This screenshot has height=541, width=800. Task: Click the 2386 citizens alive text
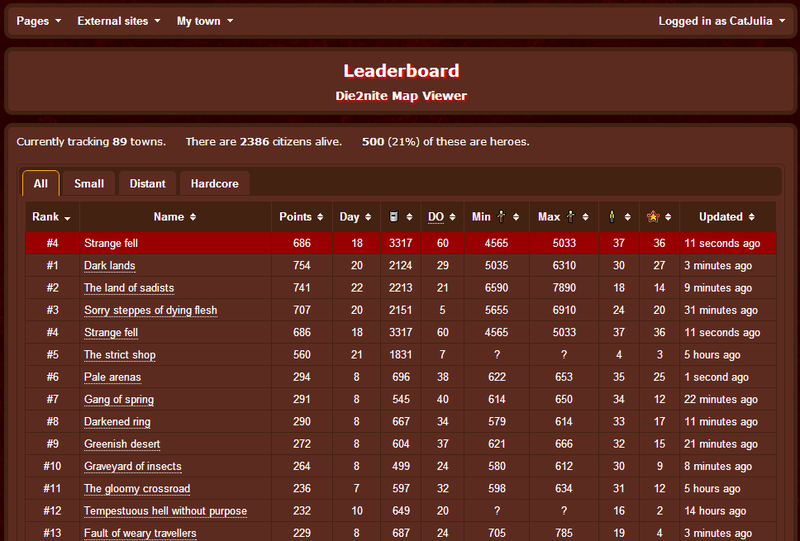coord(264,142)
